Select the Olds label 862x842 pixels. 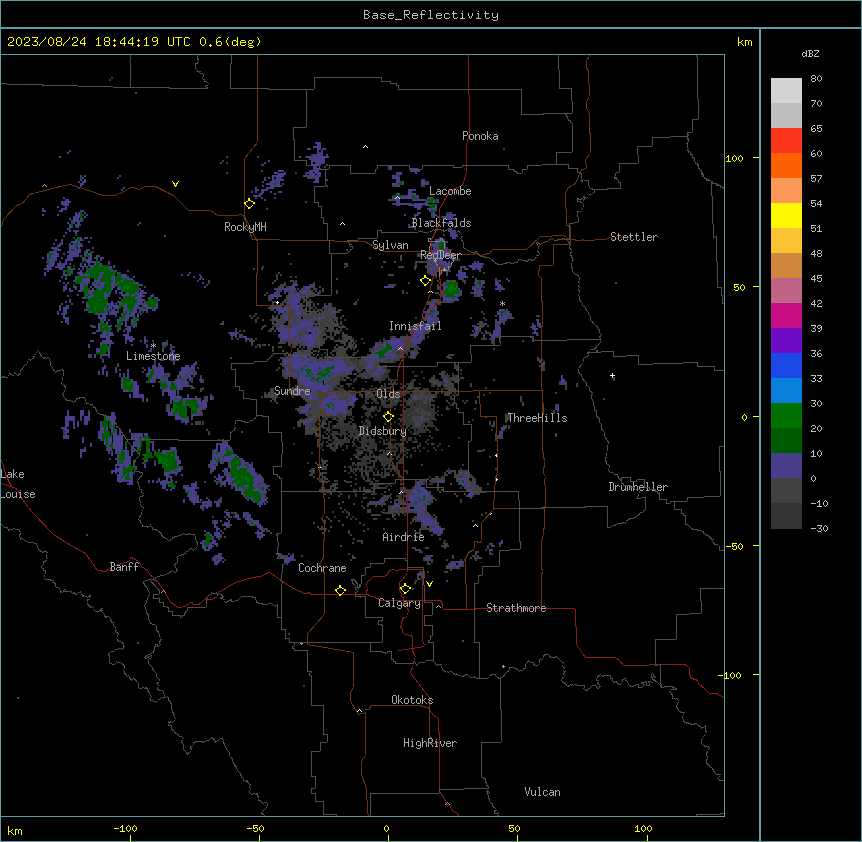click(388, 394)
